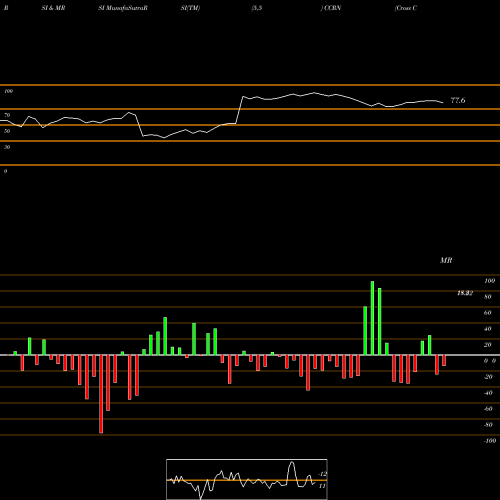Click the longest red bar in MR histogram
This screenshot has width=500, height=500.
point(101,394)
